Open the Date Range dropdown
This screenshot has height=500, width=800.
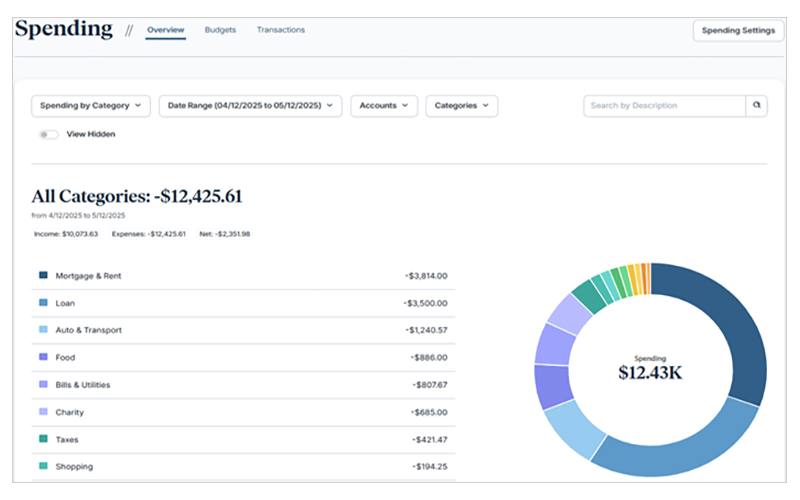click(250, 105)
